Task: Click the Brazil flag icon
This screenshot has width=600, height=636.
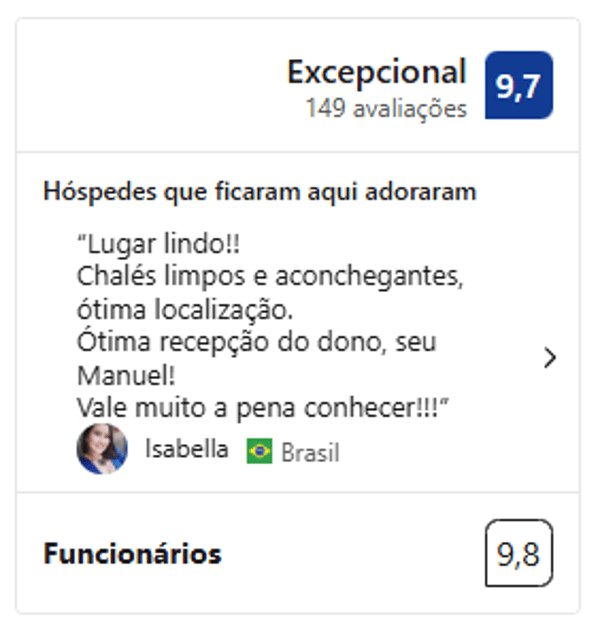Action: 260,452
